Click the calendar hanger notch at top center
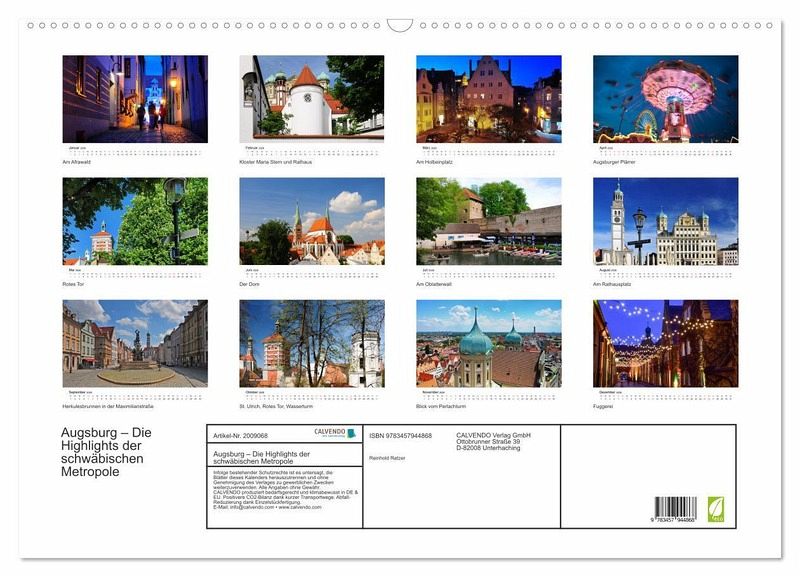 tap(400, 25)
